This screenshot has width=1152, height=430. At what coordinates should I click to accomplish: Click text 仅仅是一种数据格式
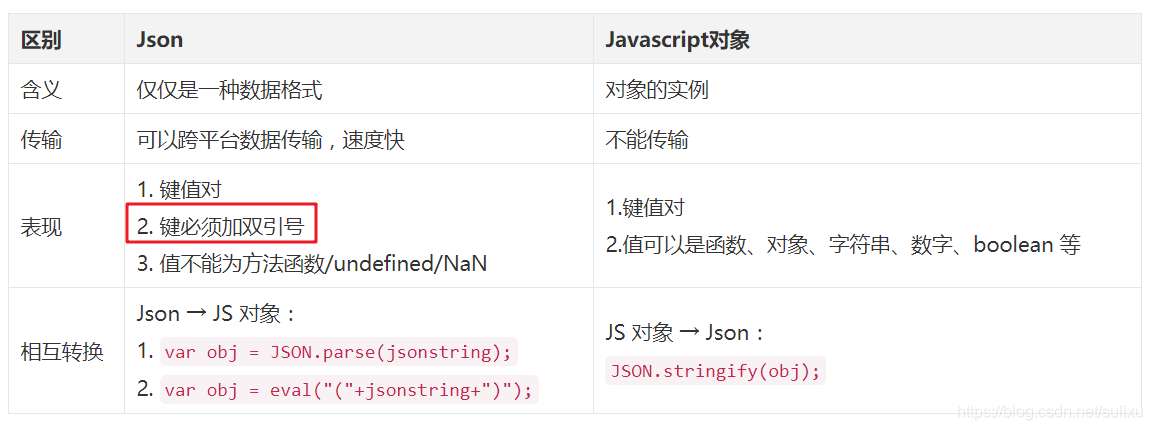tap(229, 90)
